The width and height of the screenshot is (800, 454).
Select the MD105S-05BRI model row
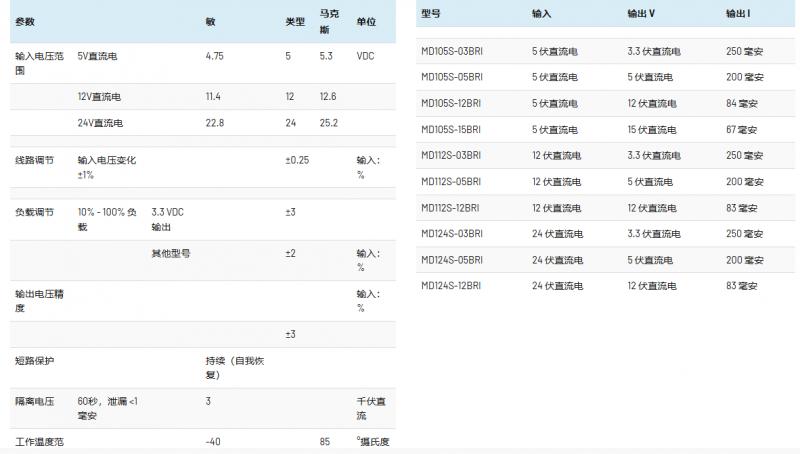pos(452,76)
